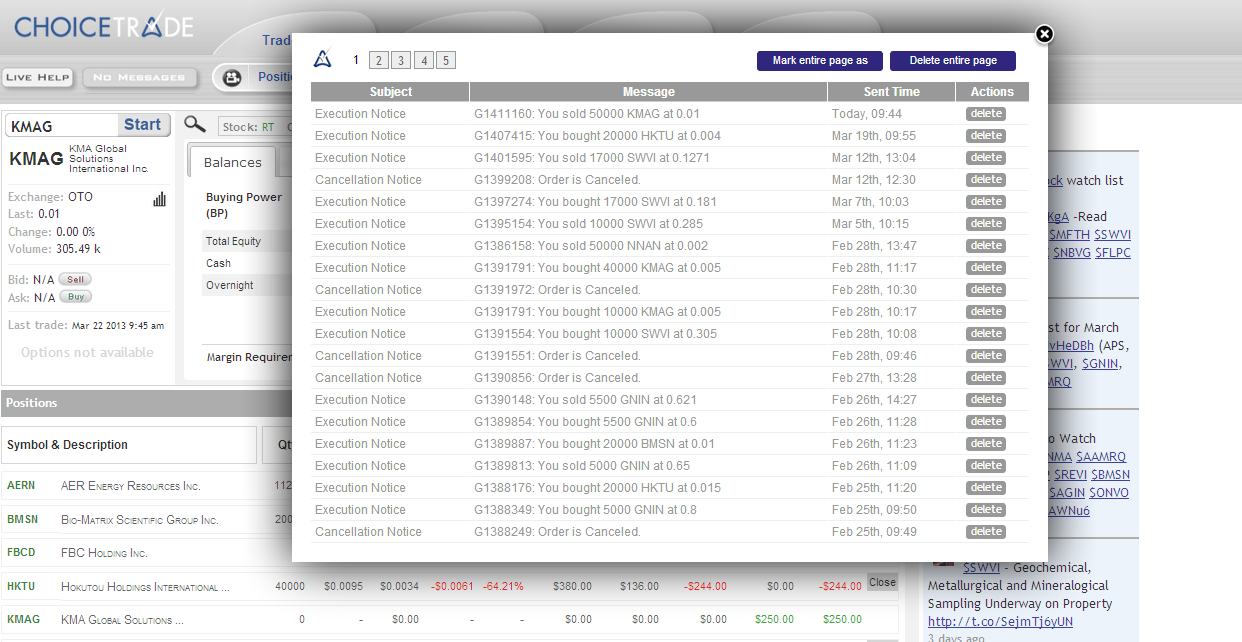The width and height of the screenshot is (1242, 642).
Task: Open the $BMSN ticker link in sidebar
Action: click(1111, 475)
